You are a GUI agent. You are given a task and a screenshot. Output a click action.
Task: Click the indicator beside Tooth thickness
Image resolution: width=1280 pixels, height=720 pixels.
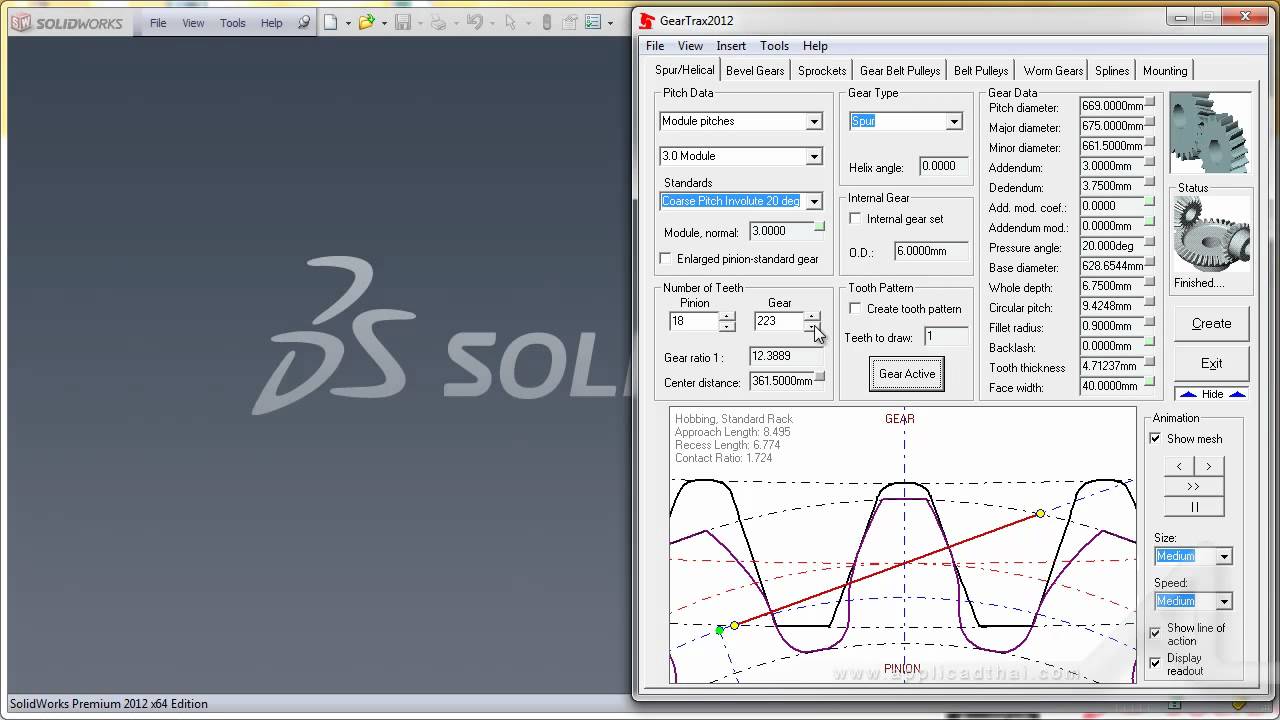point(1150,361)
